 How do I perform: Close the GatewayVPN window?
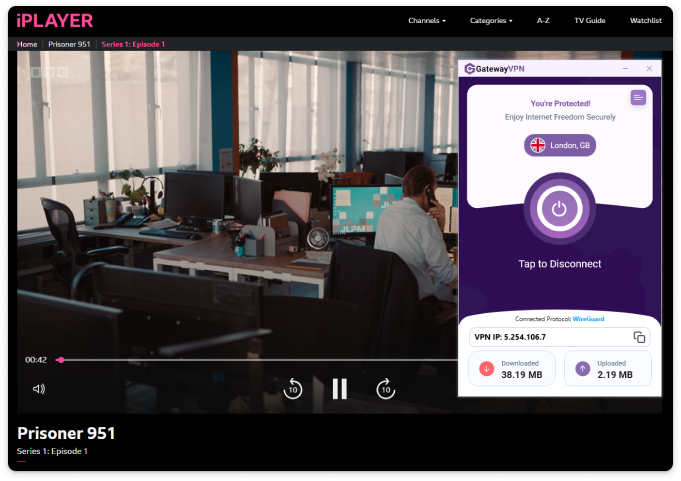point(649,69)
